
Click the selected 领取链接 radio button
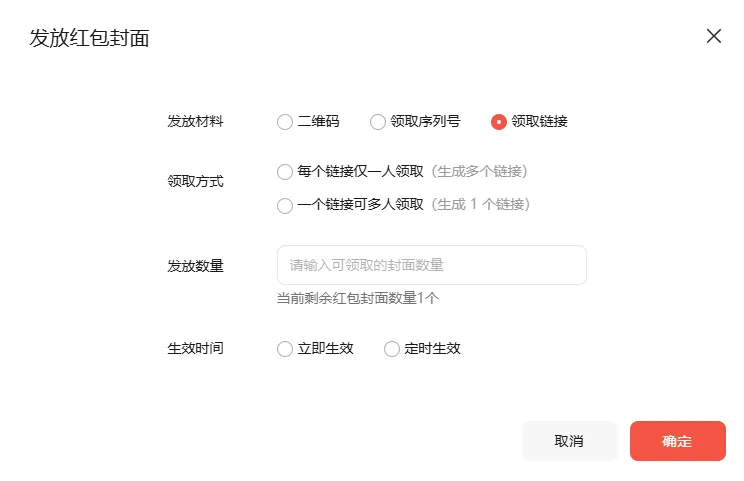(x=499, y=122)
